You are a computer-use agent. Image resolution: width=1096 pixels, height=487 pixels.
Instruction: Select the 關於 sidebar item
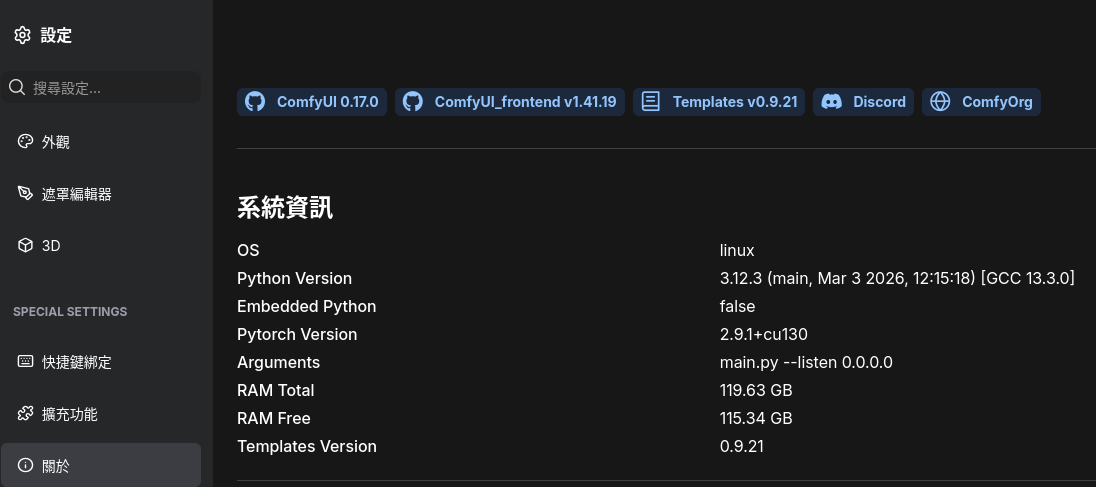pos(56,466)
